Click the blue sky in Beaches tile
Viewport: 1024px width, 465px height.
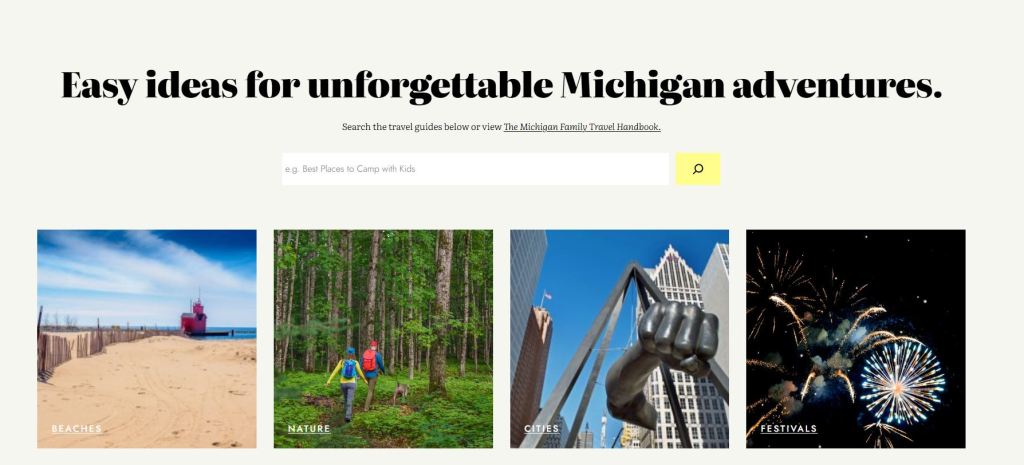click(x=147, y=274)
